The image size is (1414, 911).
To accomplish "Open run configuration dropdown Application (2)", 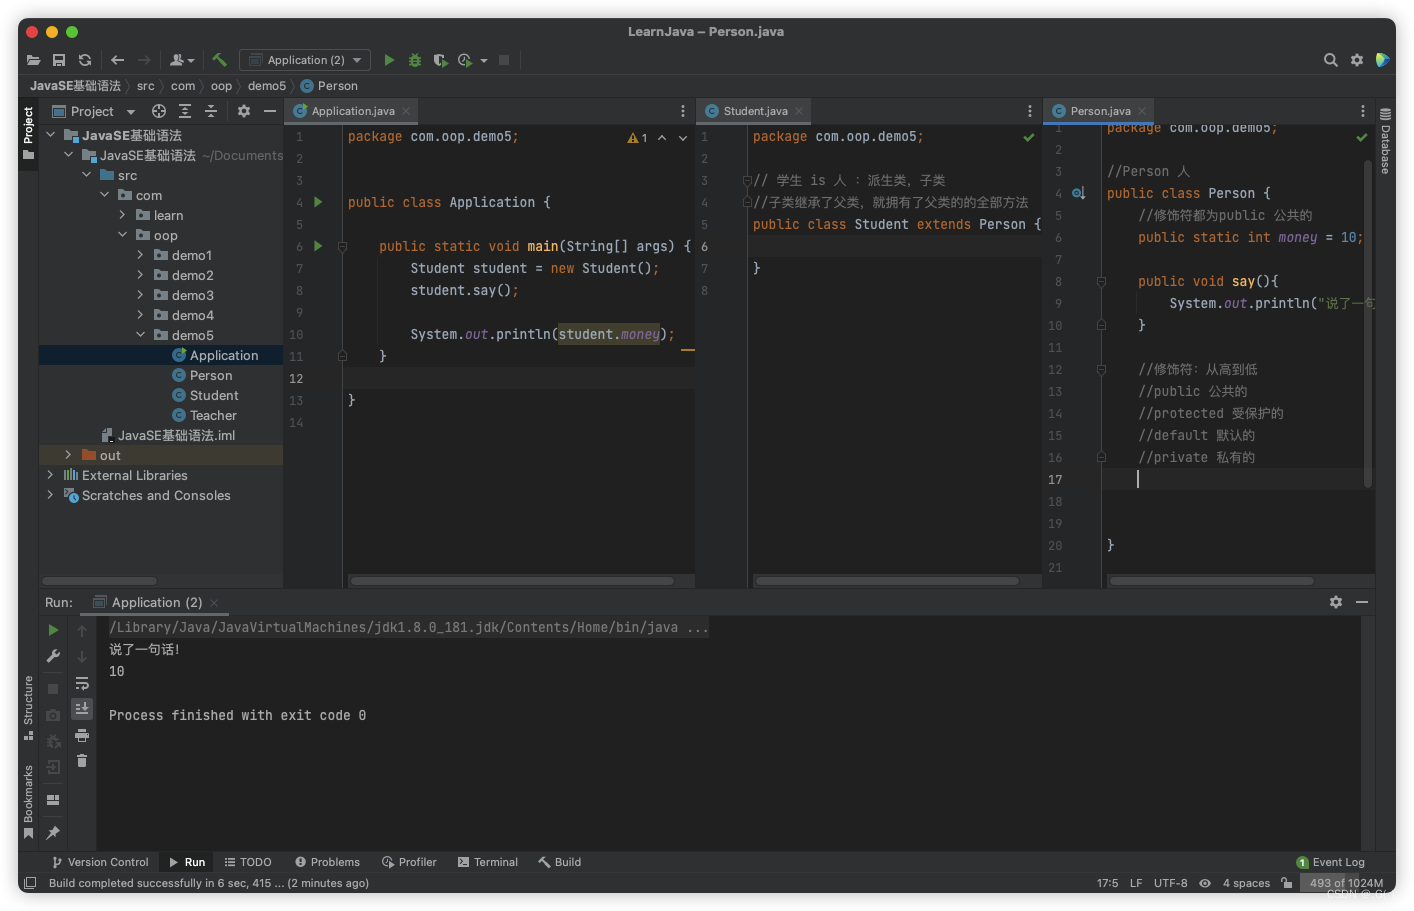I will click(x=305, y=60).
